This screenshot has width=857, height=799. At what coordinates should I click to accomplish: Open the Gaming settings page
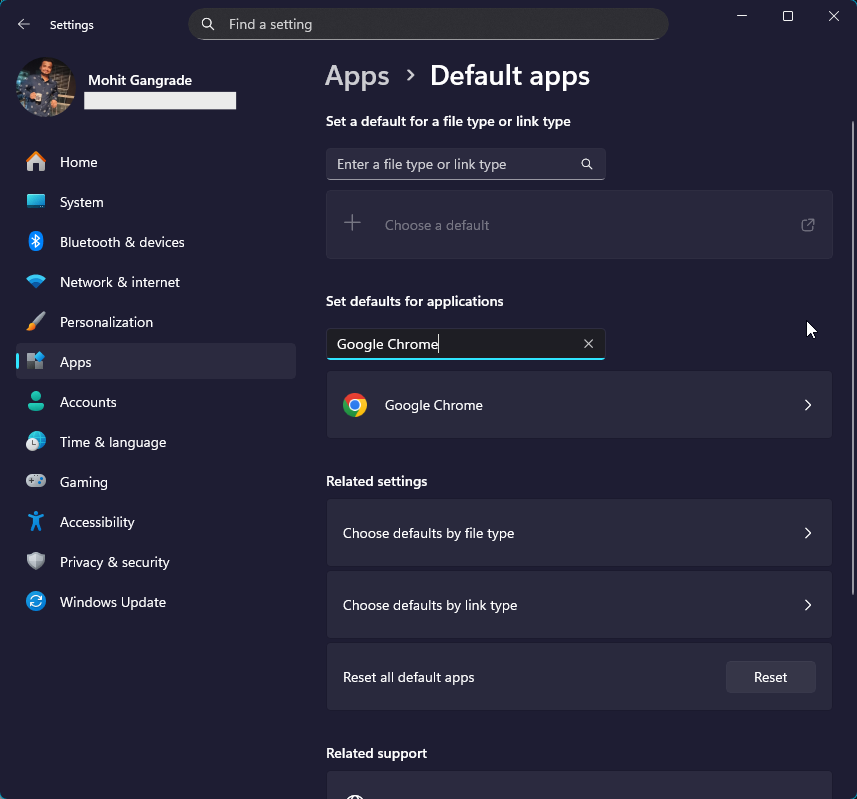83,482
